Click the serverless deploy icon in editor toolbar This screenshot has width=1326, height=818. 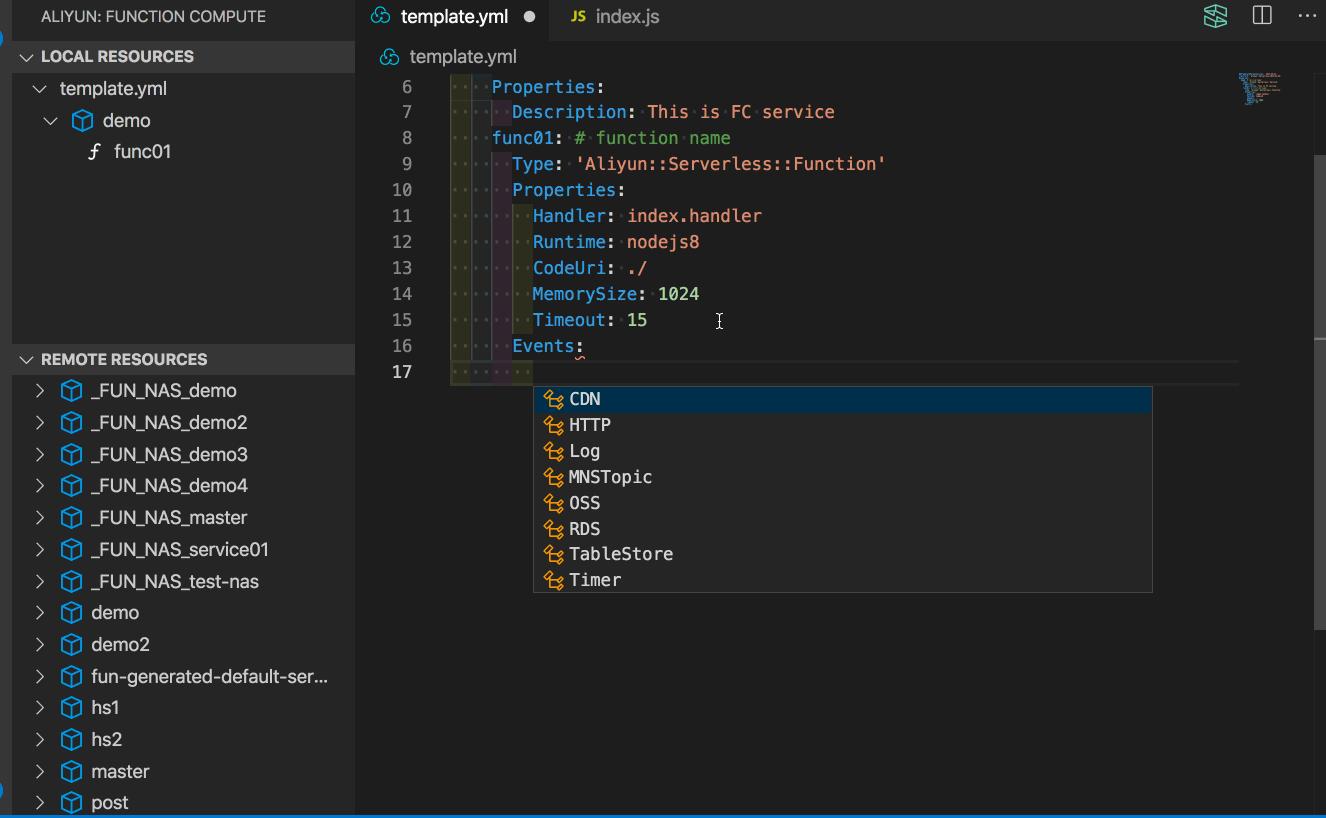tap(1214, 16)
